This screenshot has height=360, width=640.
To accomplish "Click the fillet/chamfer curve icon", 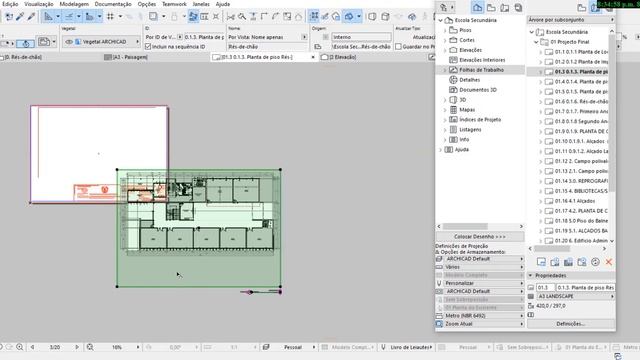I will pyautogui.click(x=276, y=17).
